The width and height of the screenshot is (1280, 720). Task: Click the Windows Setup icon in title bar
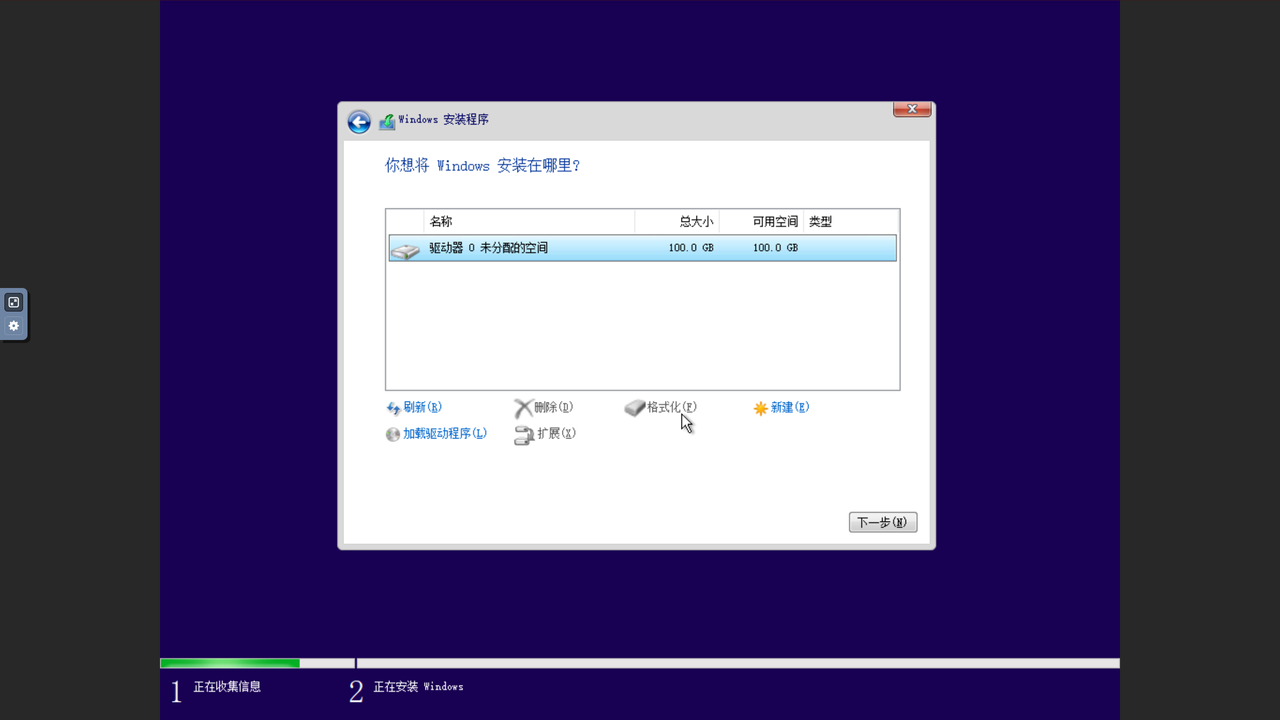(x=387, y=122)
